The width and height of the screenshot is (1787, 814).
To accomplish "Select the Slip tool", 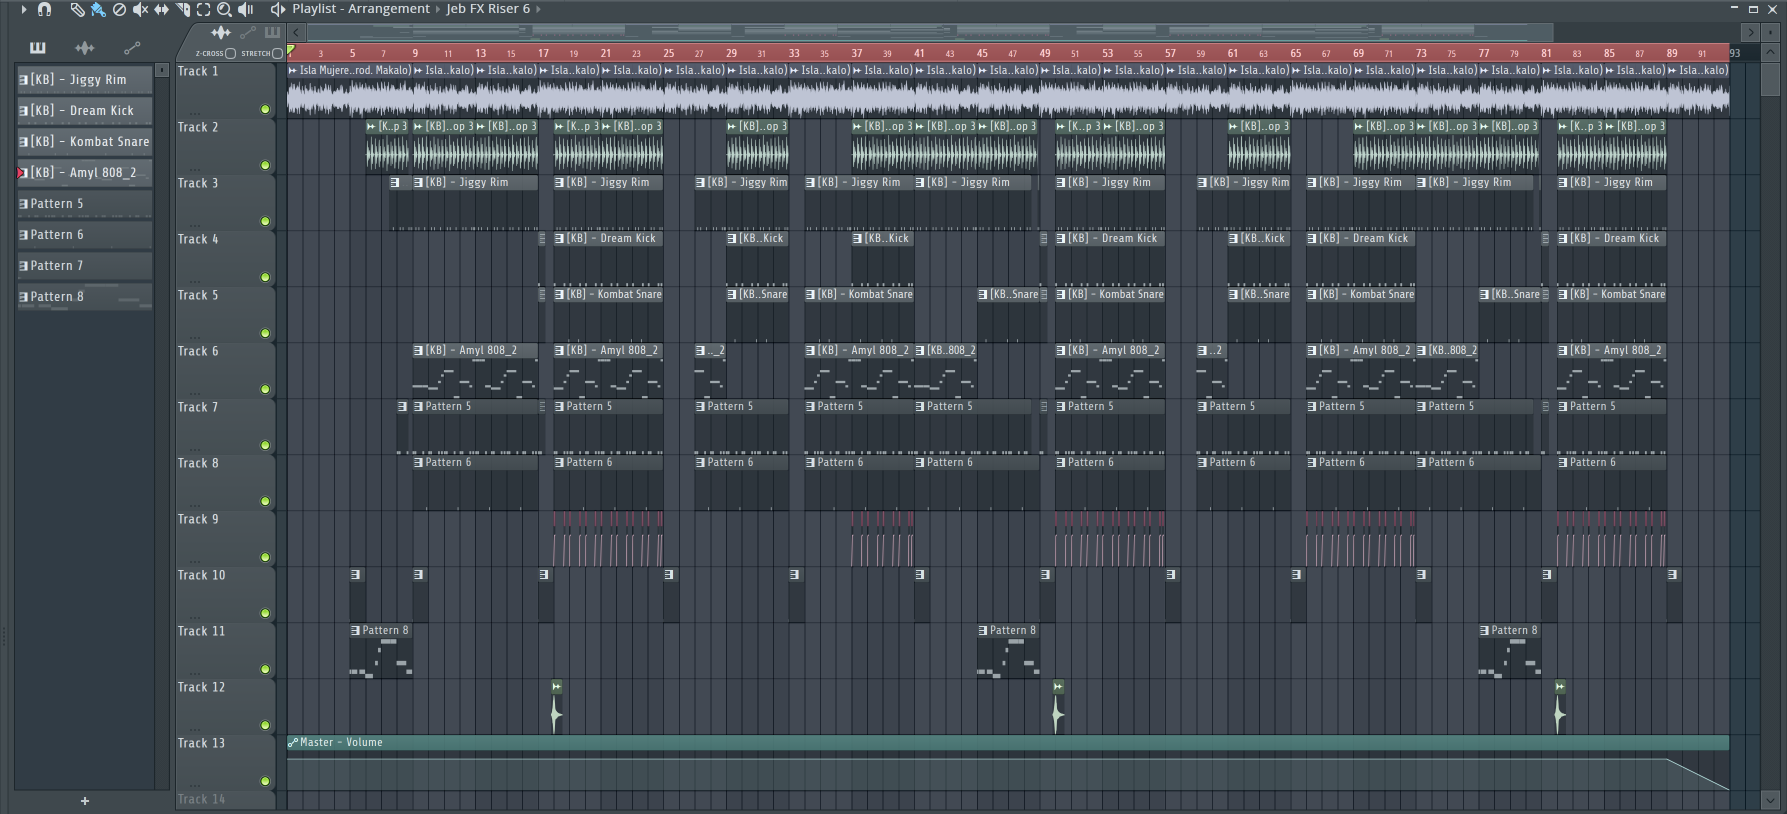I will click(161, 9).
